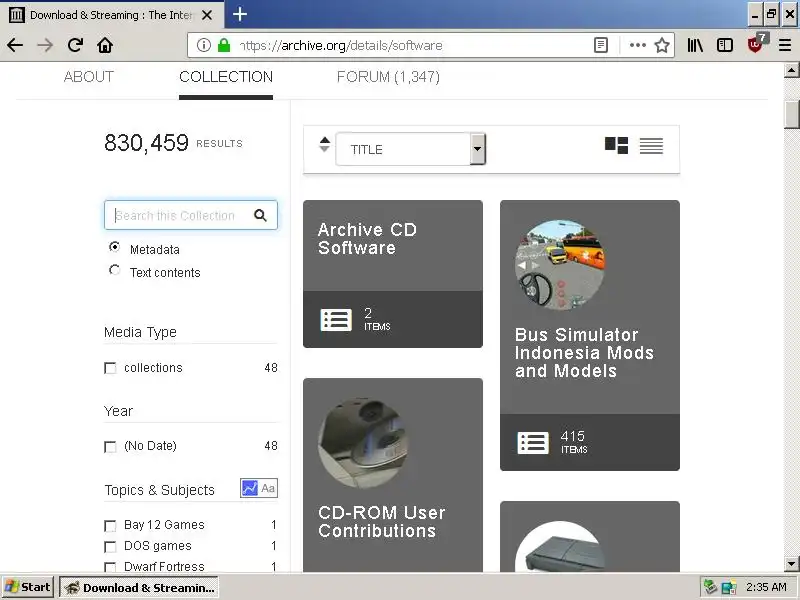Switch to tile grid view
Image resolution: width=800 pixels, height=600 pixels.
[616, 145]
